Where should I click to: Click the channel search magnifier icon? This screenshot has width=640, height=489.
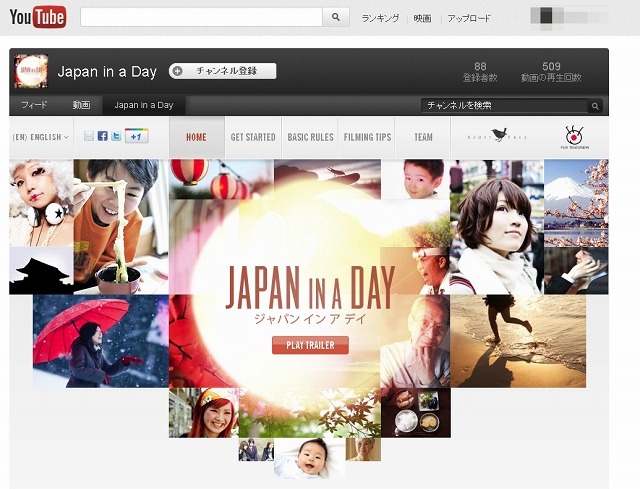595,106
